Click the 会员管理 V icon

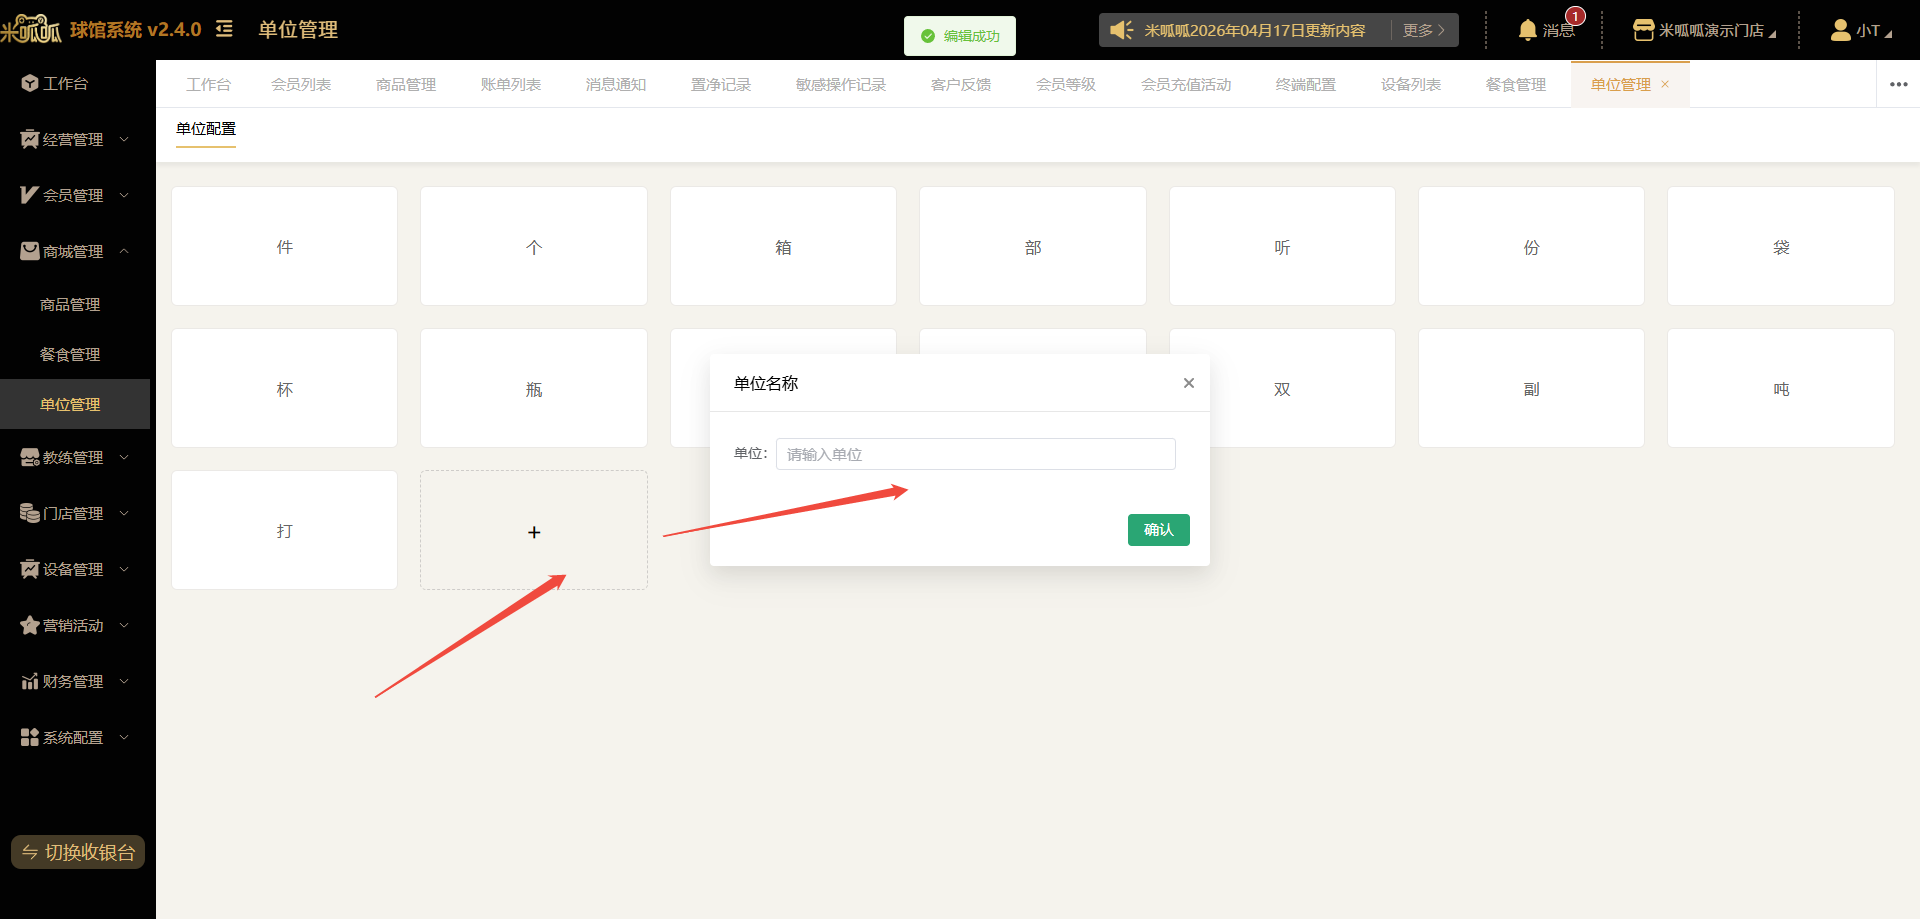(29, 195)
